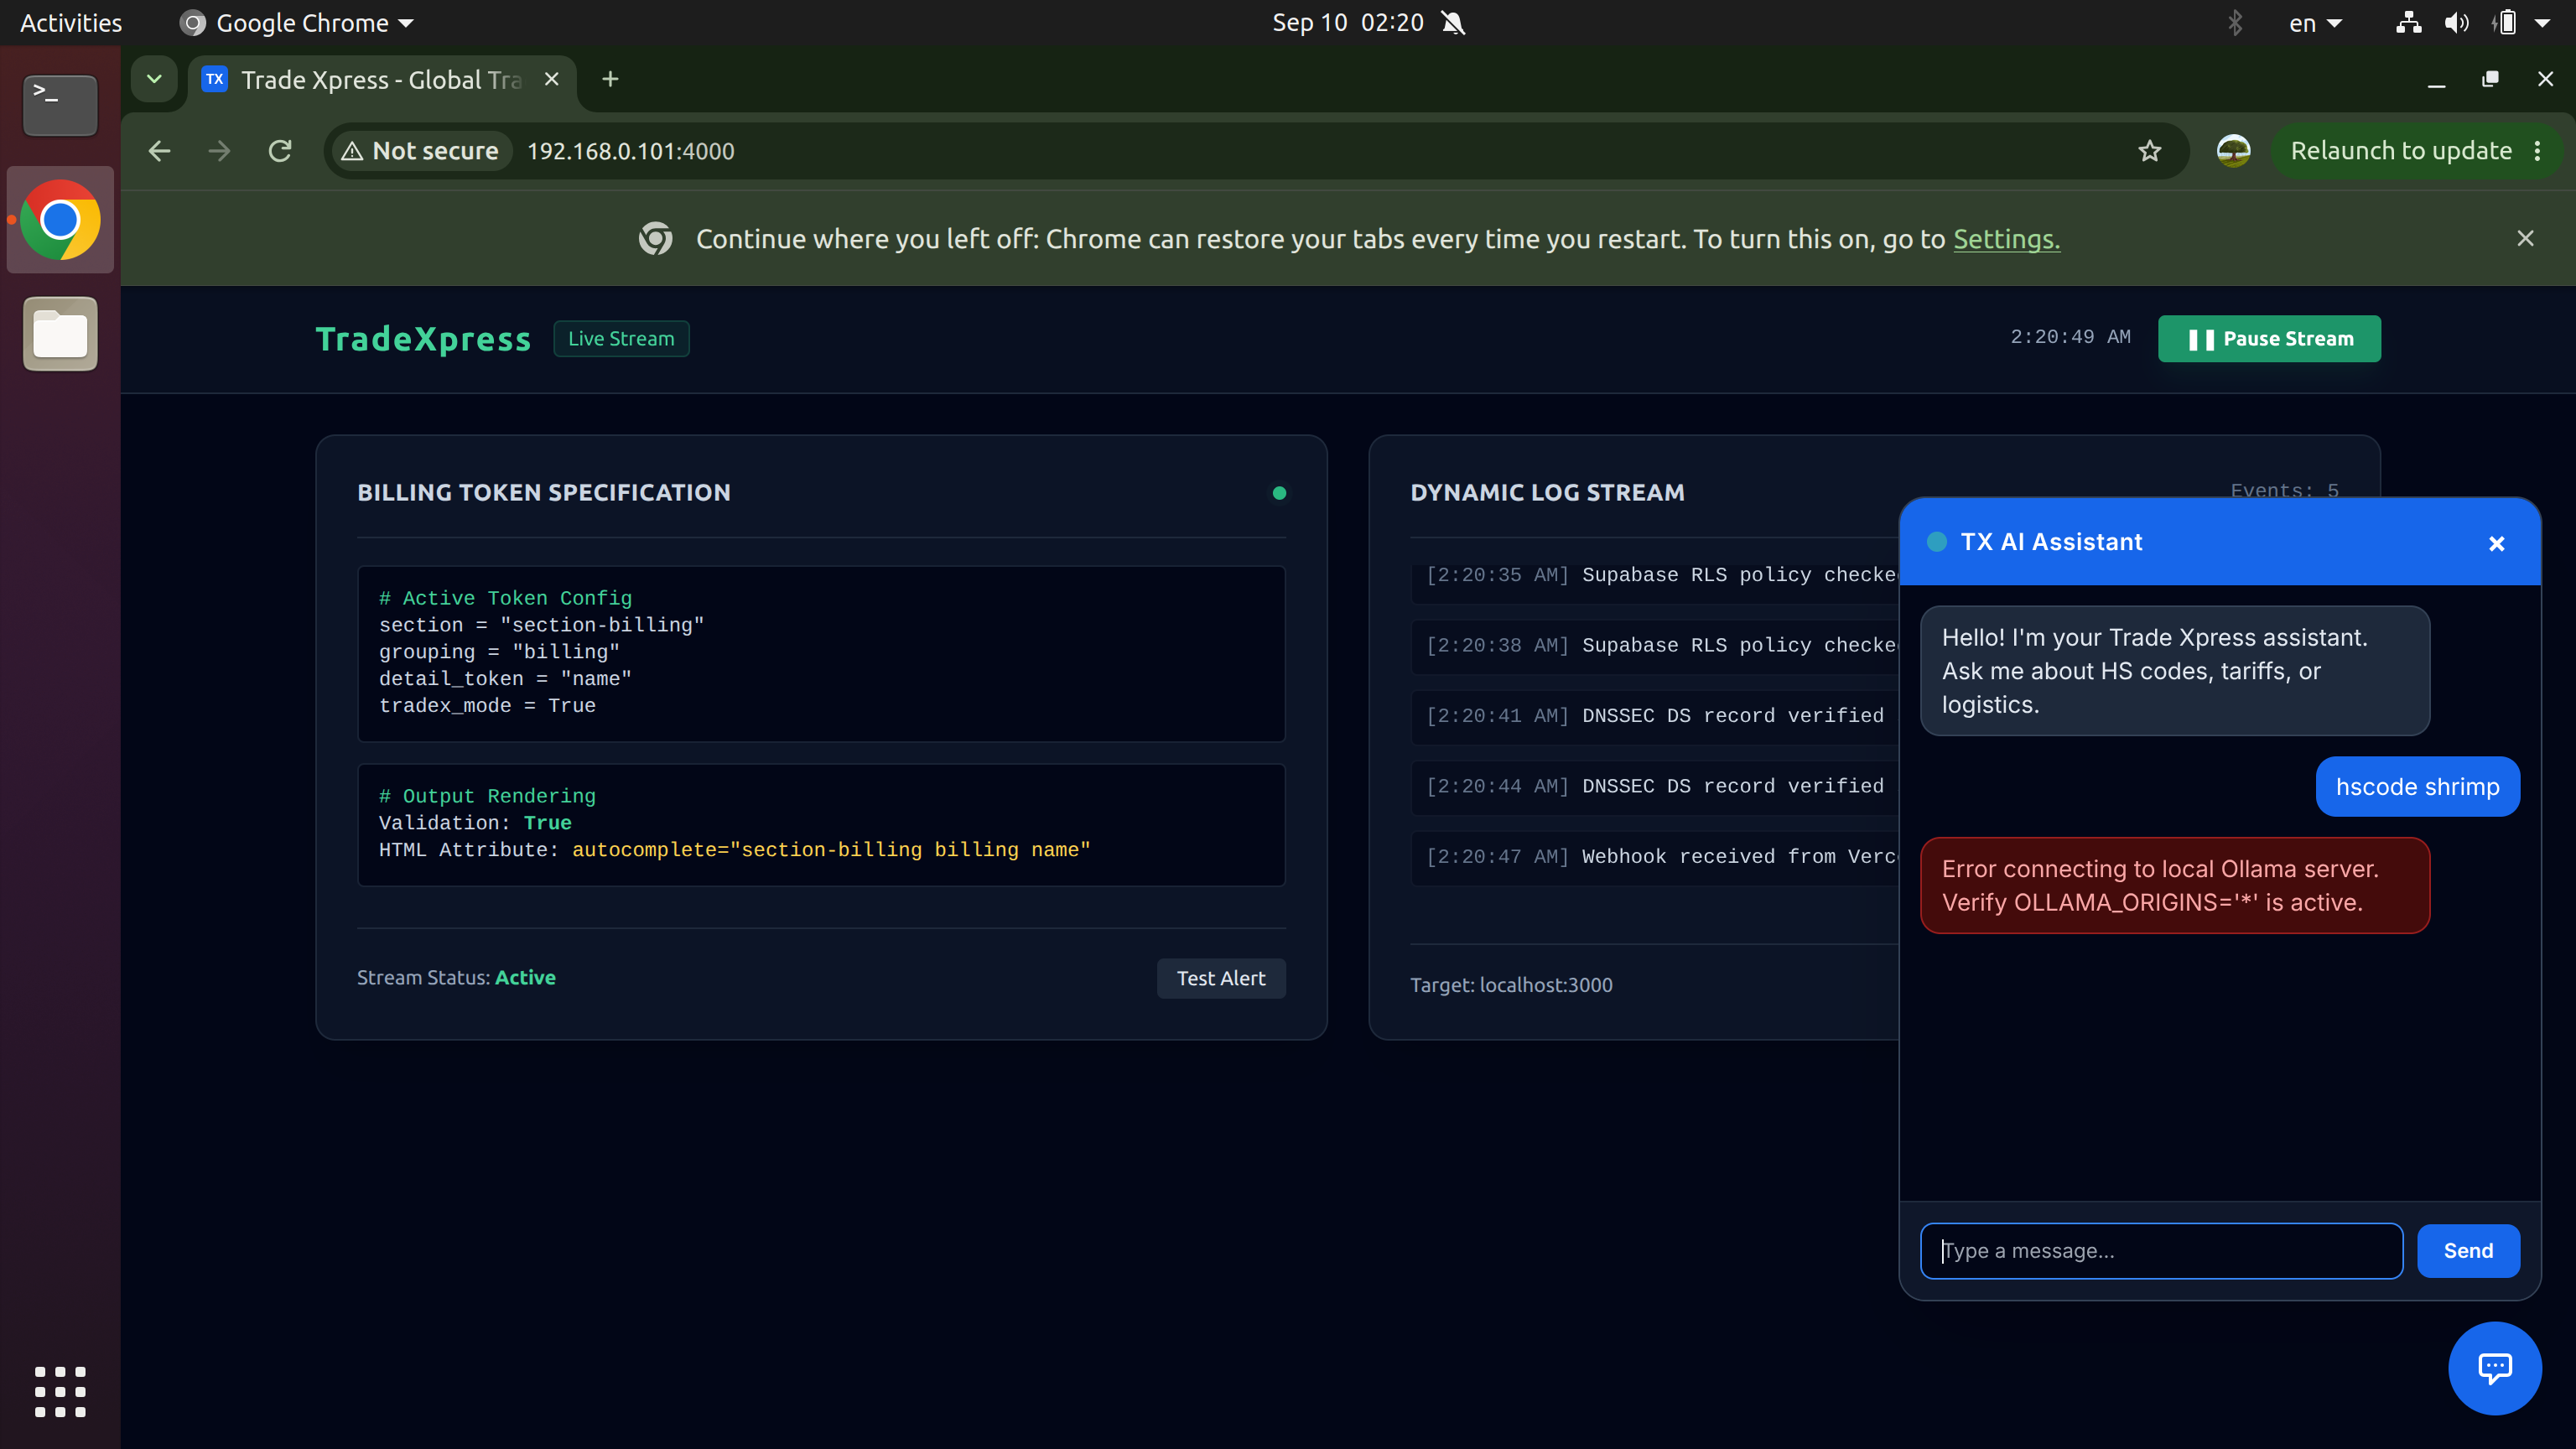The width and height of the screenshot is (2576, 1449).
Task: Select the Webhook received log entry
Action: [x=1654, y=856]
